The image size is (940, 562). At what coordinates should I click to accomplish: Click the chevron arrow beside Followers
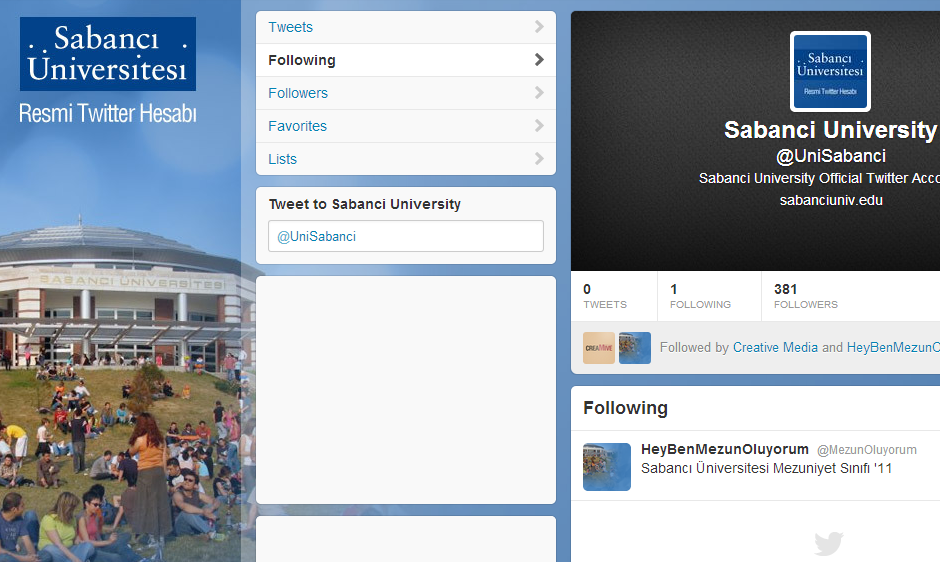point(539,92)
